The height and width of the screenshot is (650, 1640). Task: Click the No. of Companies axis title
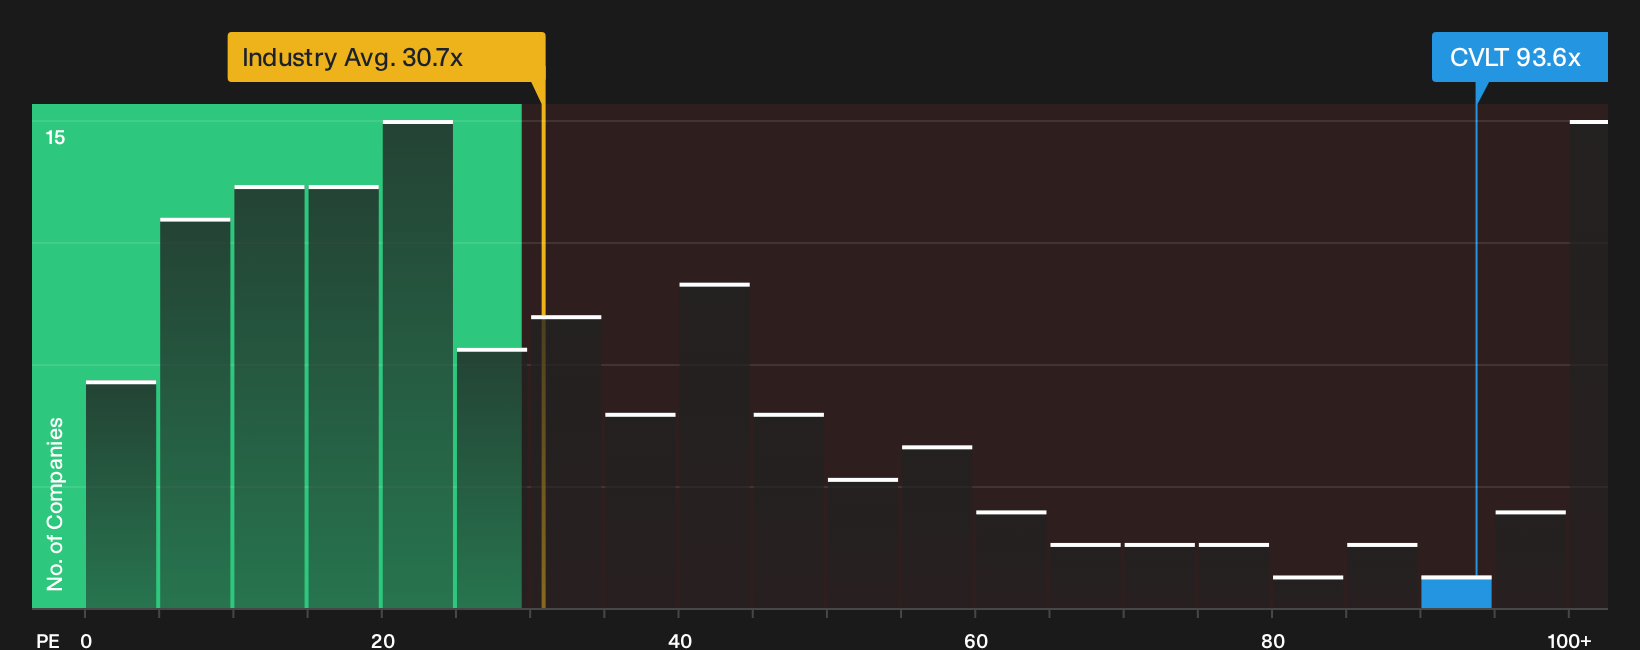point(55,504)
